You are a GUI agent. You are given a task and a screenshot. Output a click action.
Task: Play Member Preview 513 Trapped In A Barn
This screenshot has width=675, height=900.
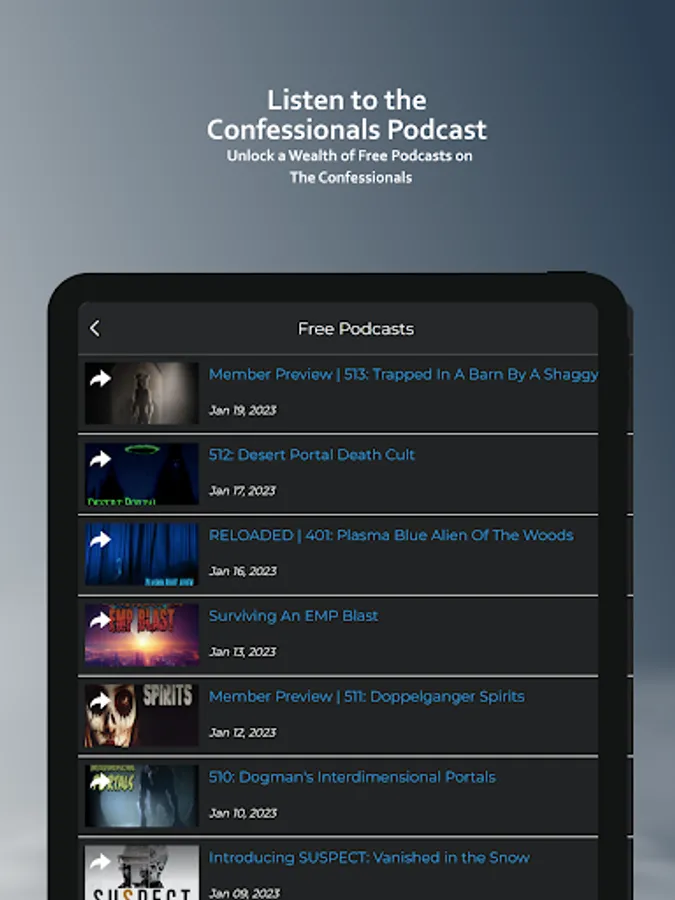[x=403, y=374]
